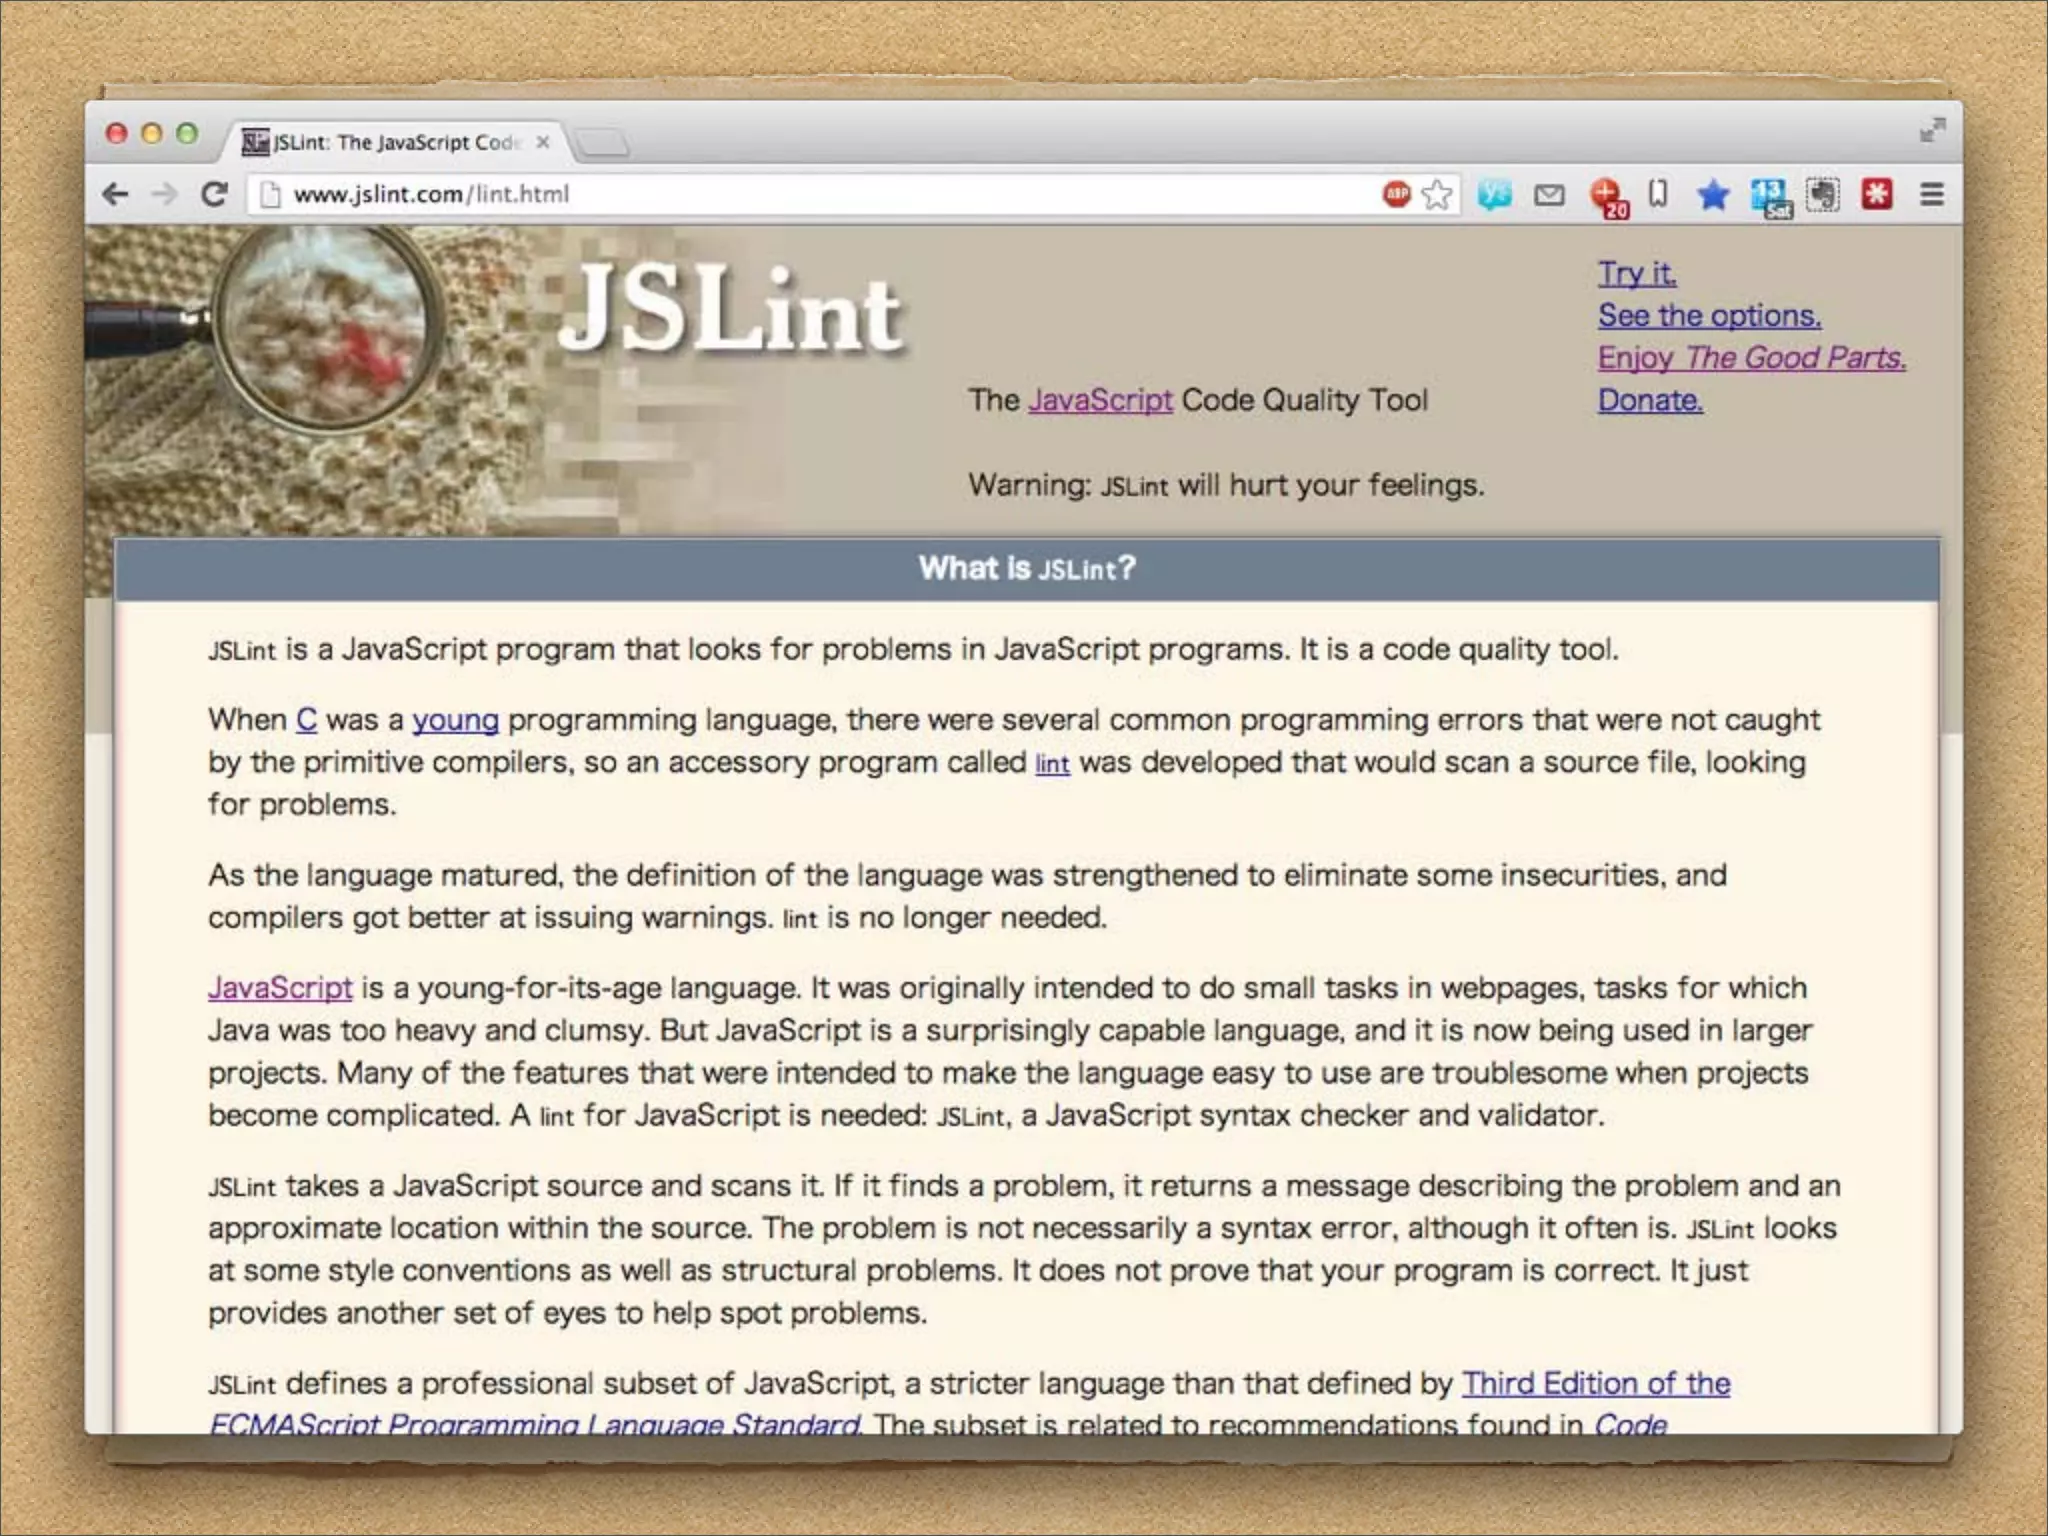This screenshot has height=1536, width=2048.
Task: Open the calendar extension showing 13 Sat
Action: [x=1769, y=196]
